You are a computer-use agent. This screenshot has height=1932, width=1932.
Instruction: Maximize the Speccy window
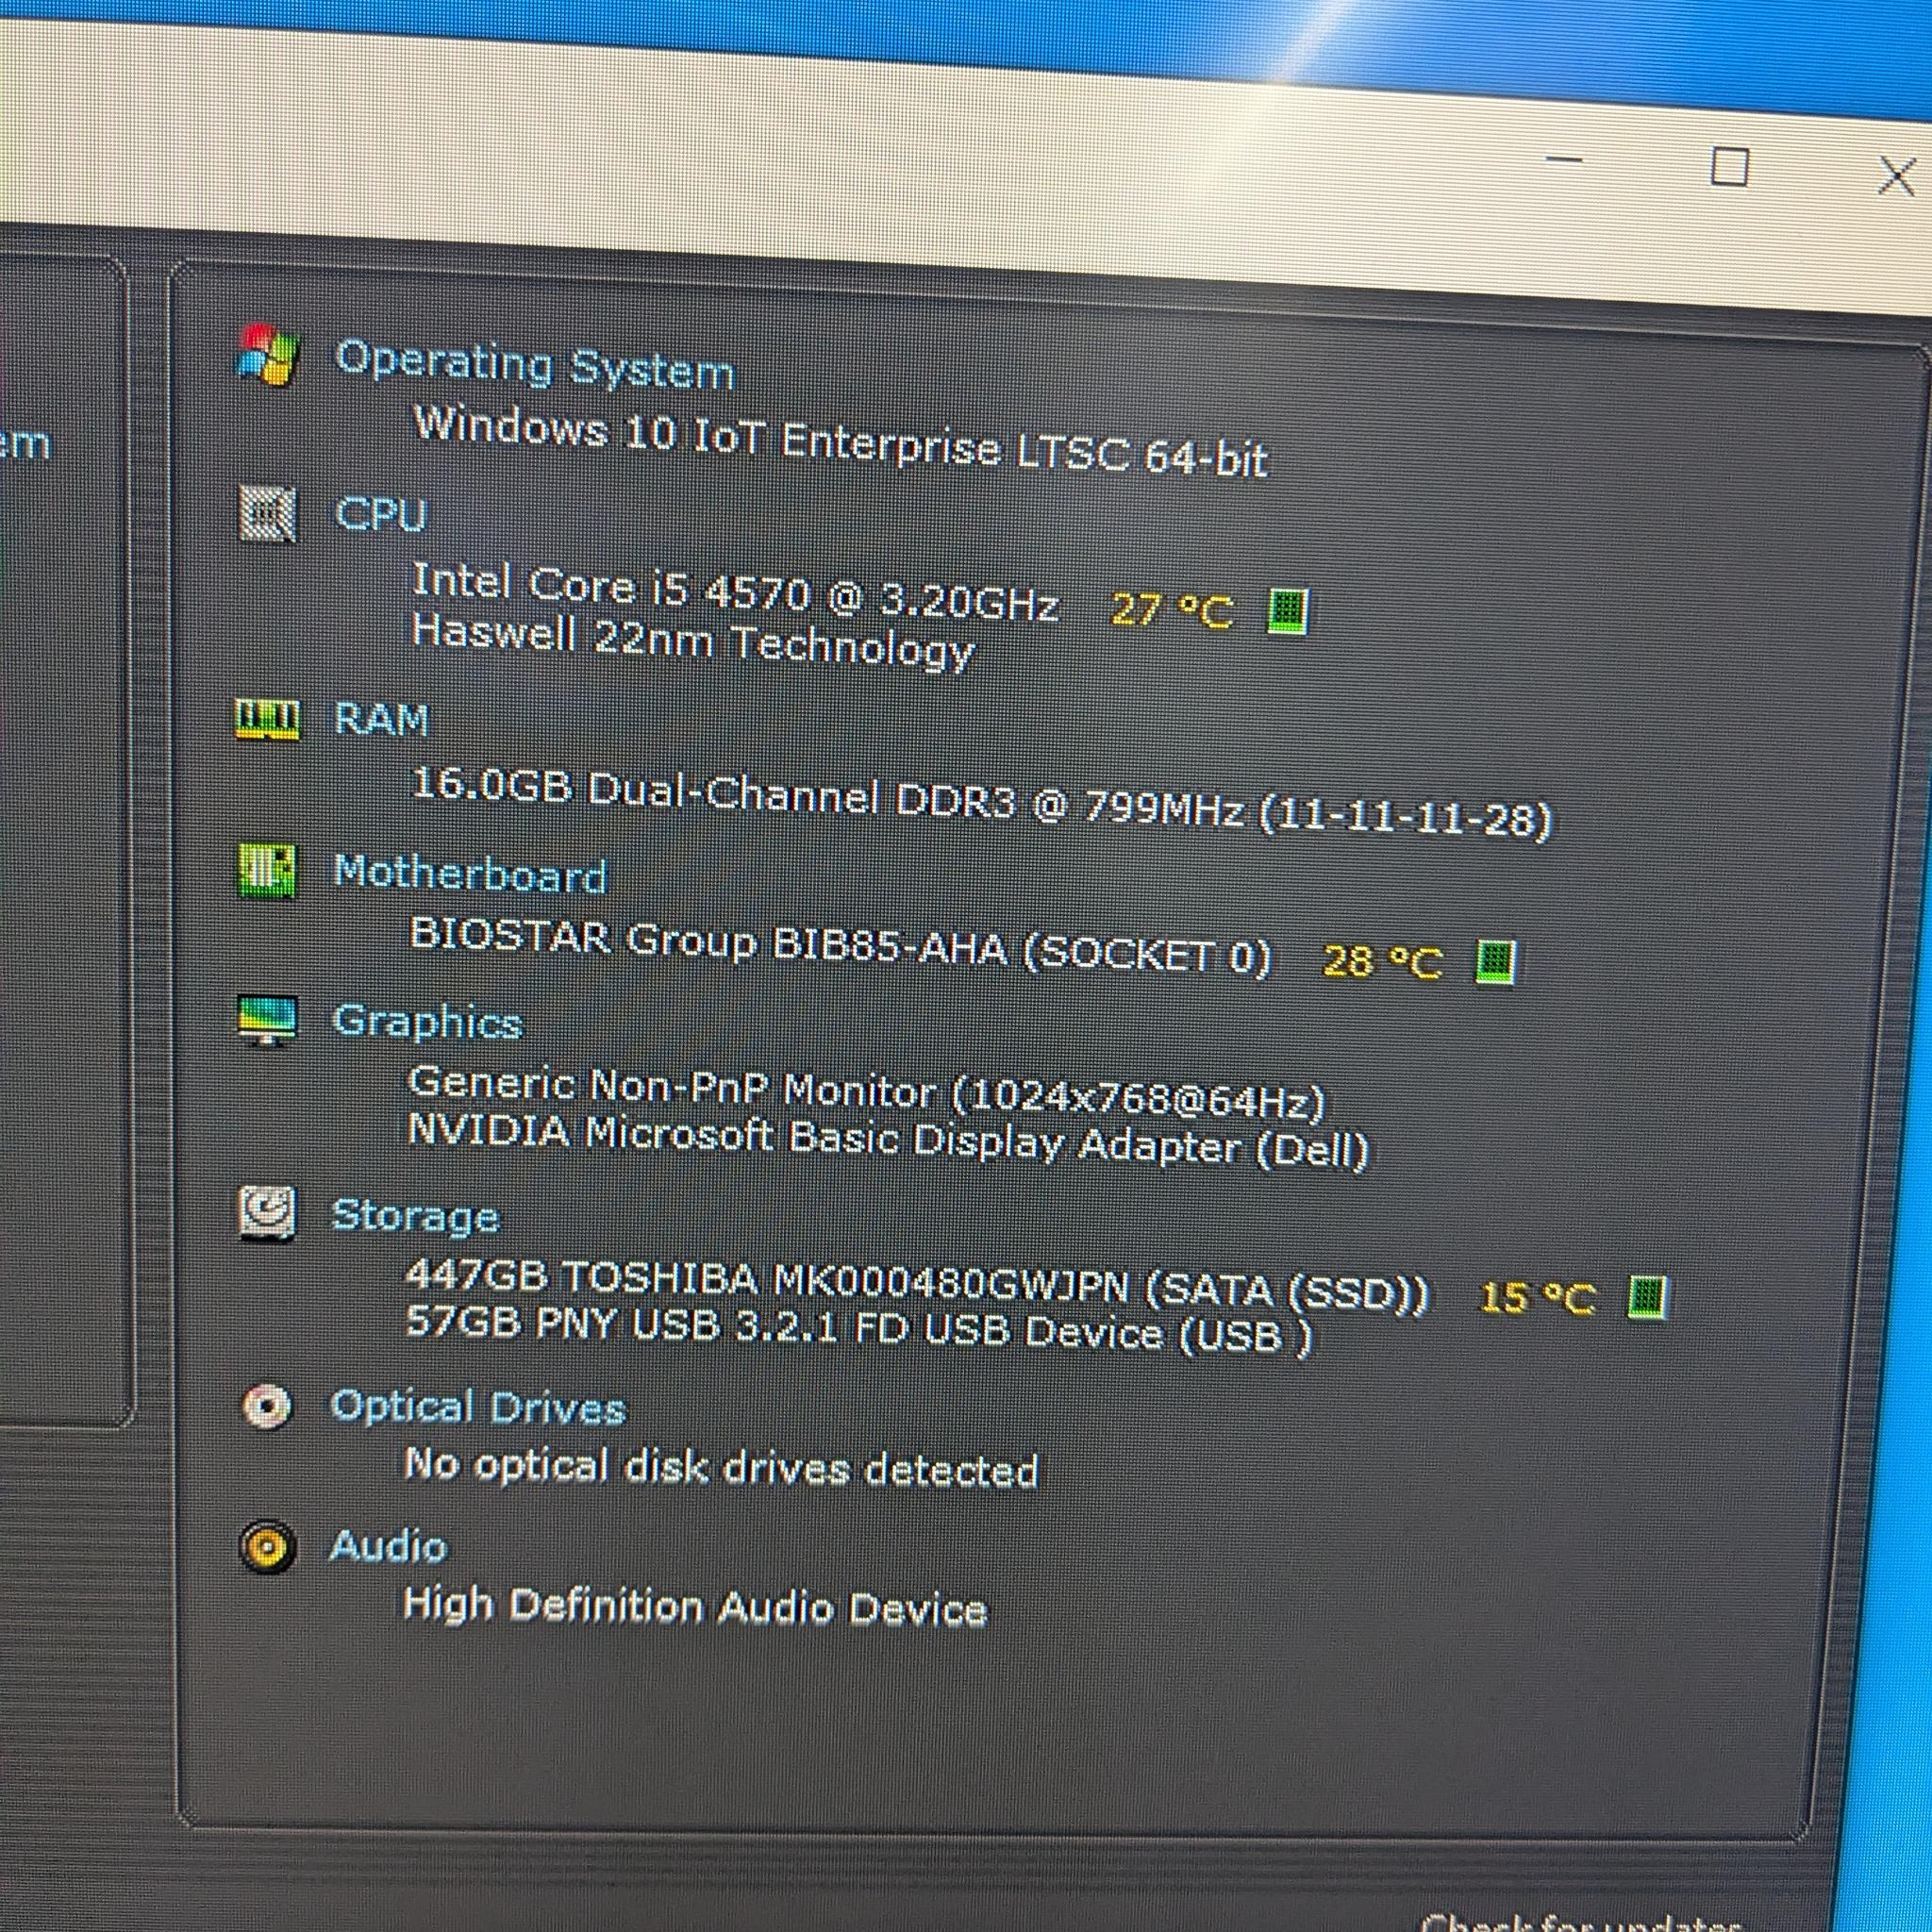[x=1730, y=166]
